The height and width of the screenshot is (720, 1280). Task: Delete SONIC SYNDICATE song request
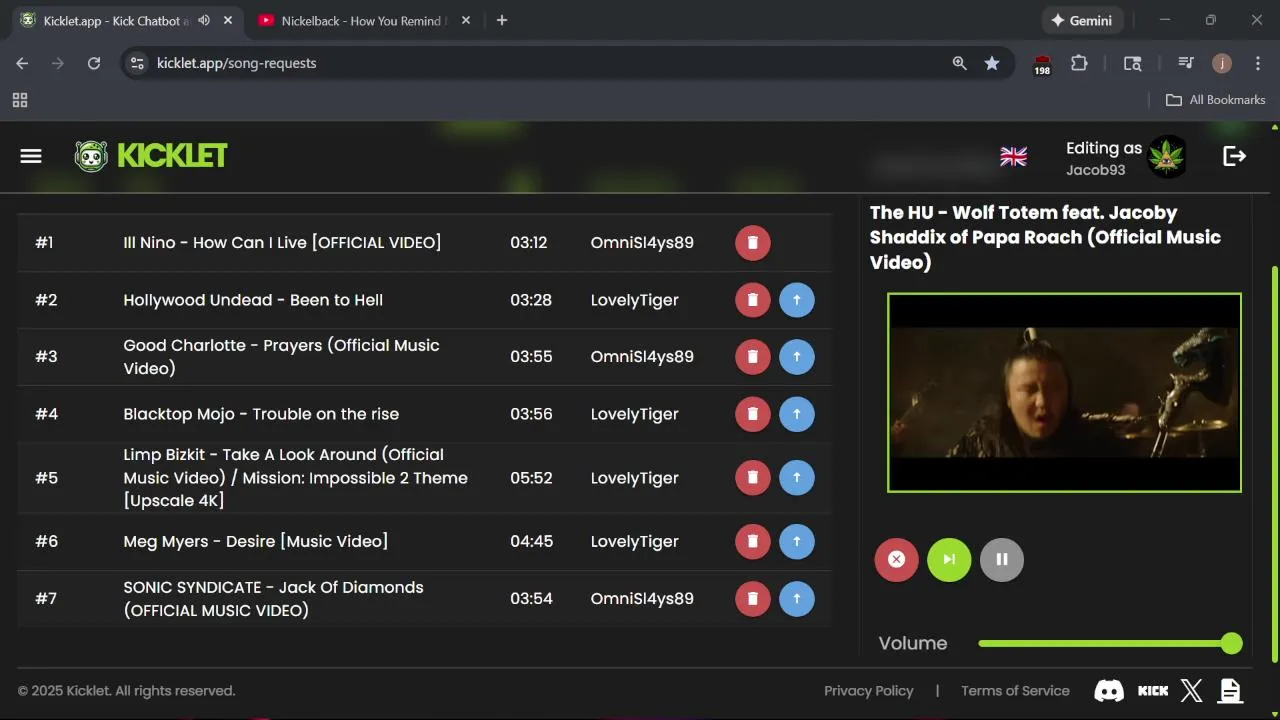click(753, 599)
